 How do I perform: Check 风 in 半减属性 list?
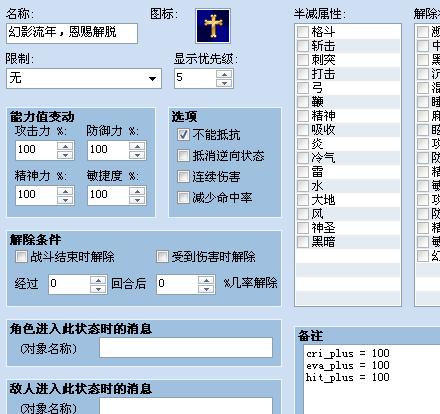tap(303, 214)
